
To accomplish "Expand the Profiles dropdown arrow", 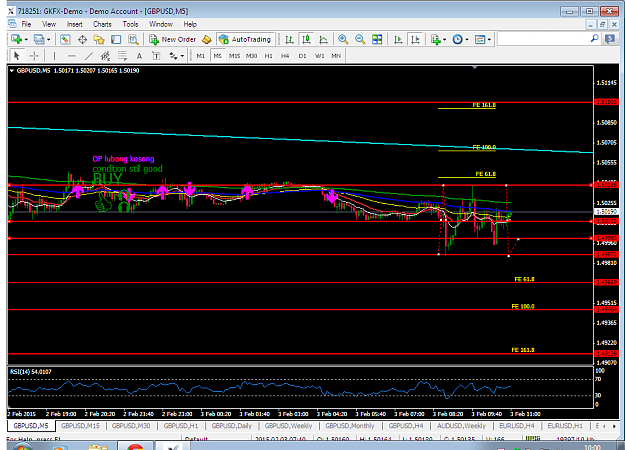I will (49, 39).
